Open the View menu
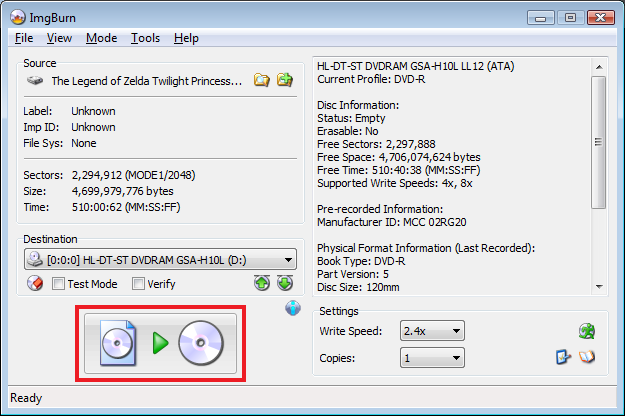The height and width of the screenshot is (416, 625). coord(59,38)
